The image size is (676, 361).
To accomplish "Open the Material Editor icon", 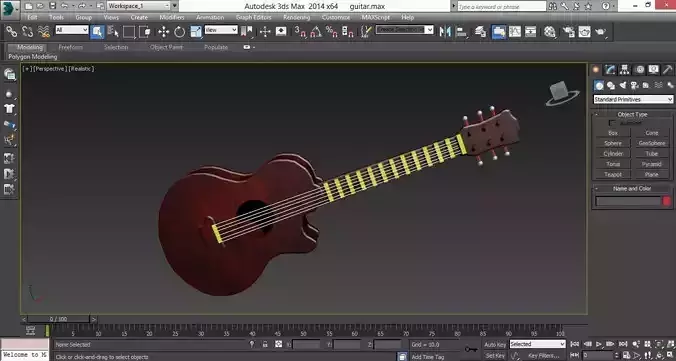I will point(550,31).
